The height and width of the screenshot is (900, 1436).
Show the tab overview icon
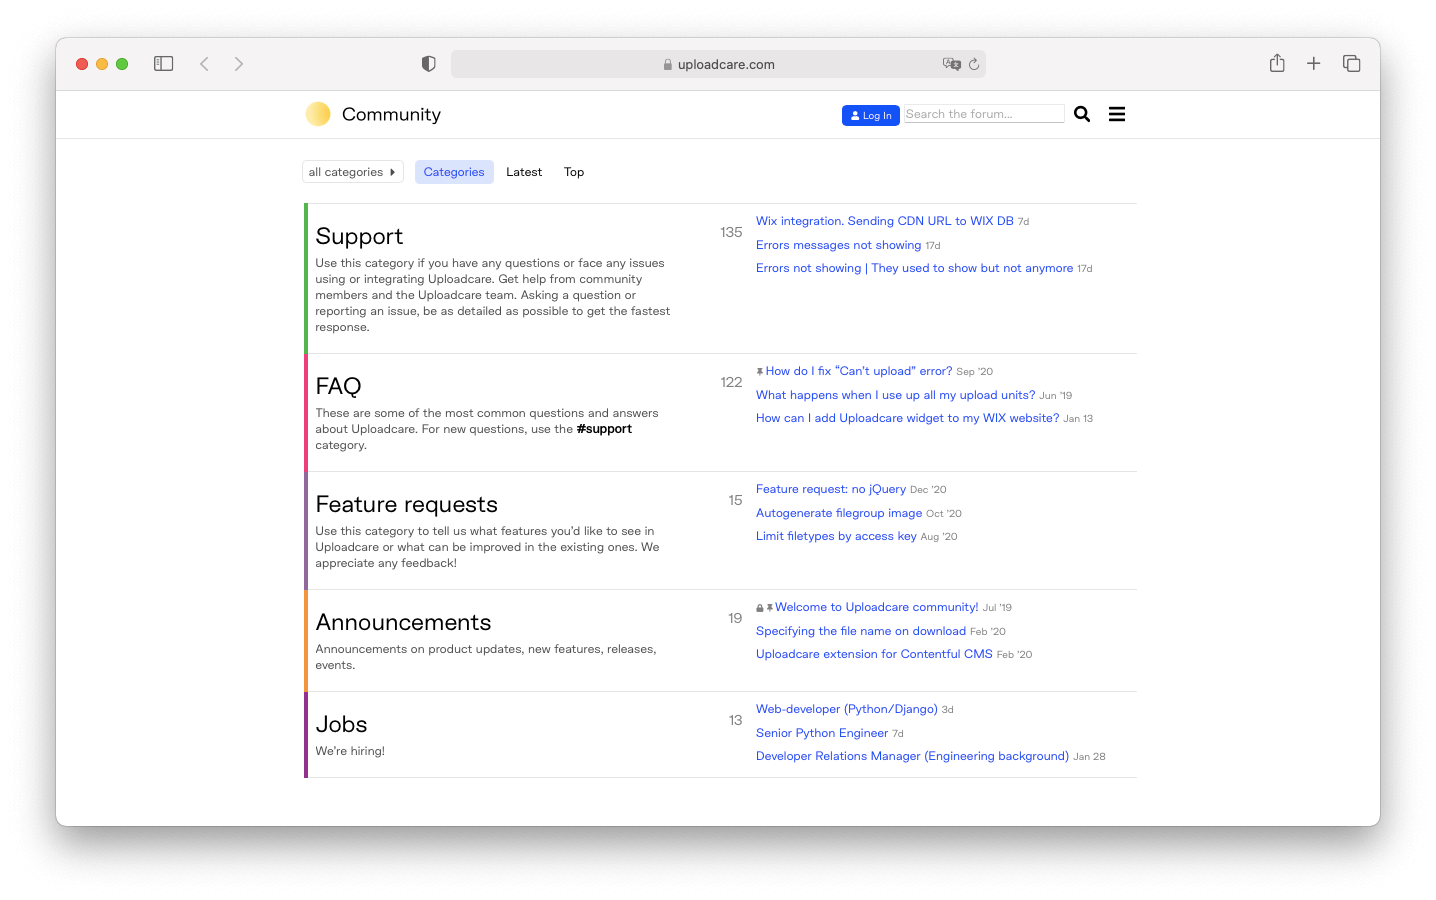tap(1351, 64)
